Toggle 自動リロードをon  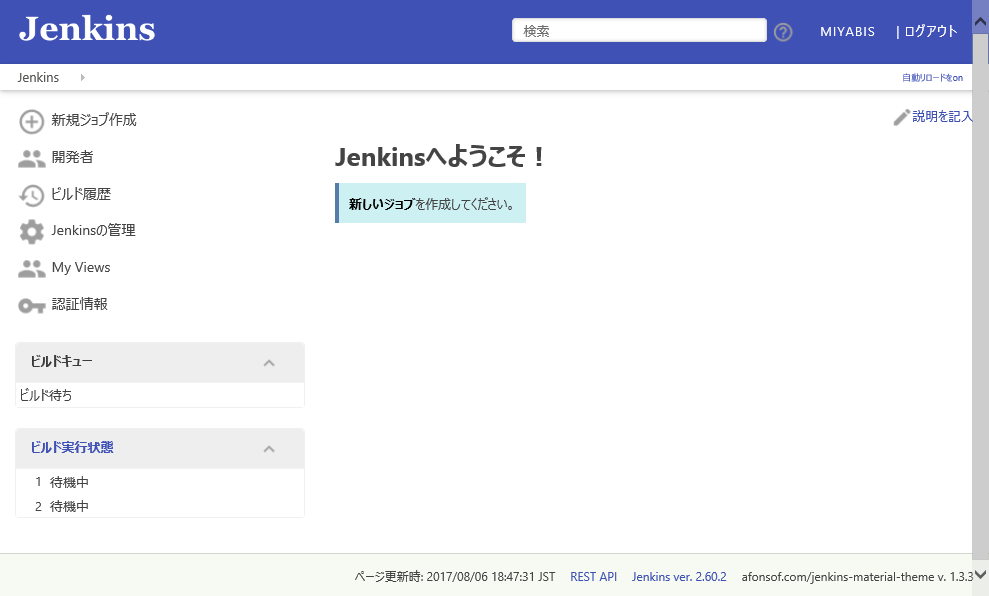(x=932, y=78)
